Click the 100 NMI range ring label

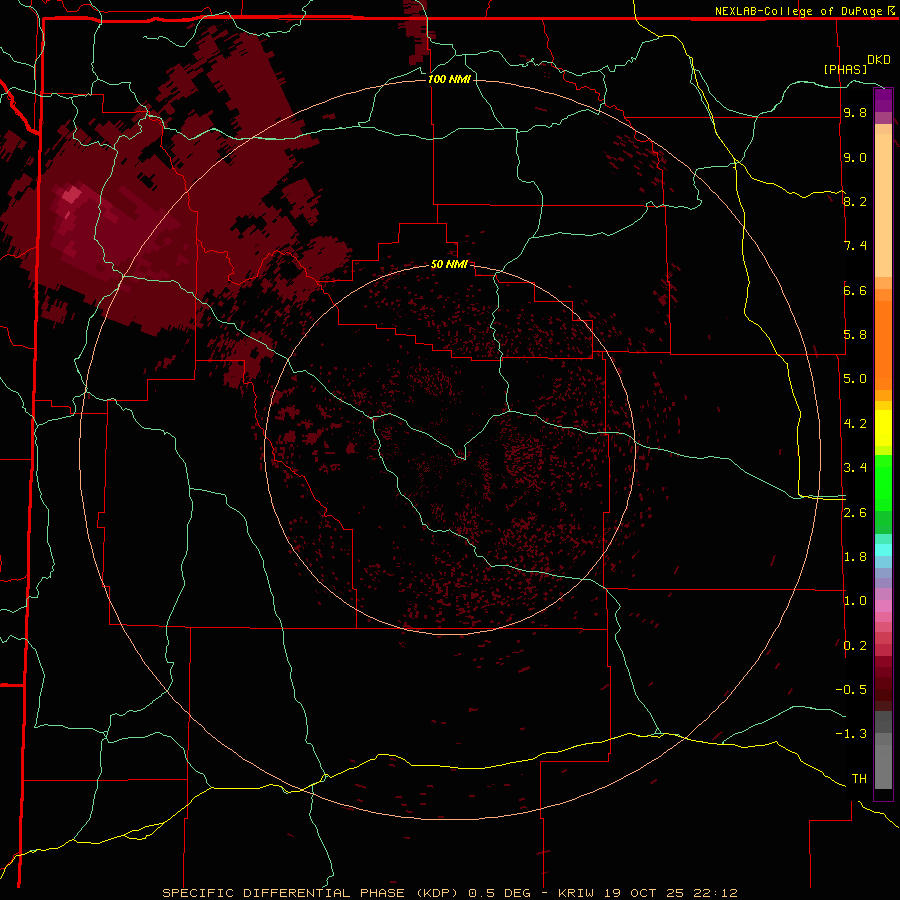[x=449, y=79]
